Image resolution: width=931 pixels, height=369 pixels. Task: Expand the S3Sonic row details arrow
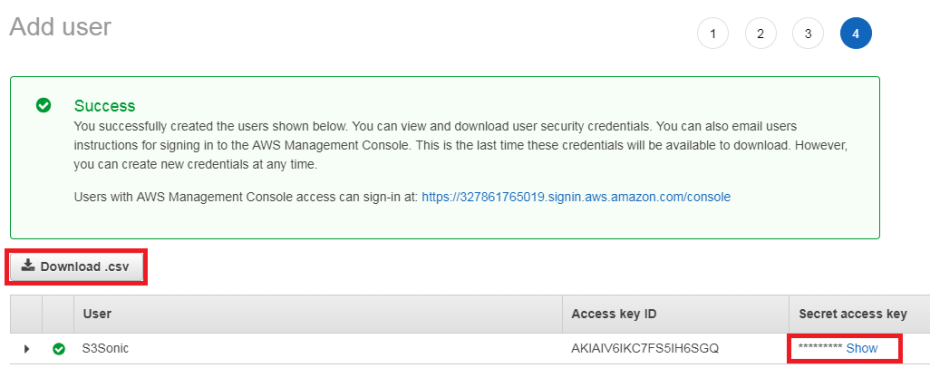(27, 349)
